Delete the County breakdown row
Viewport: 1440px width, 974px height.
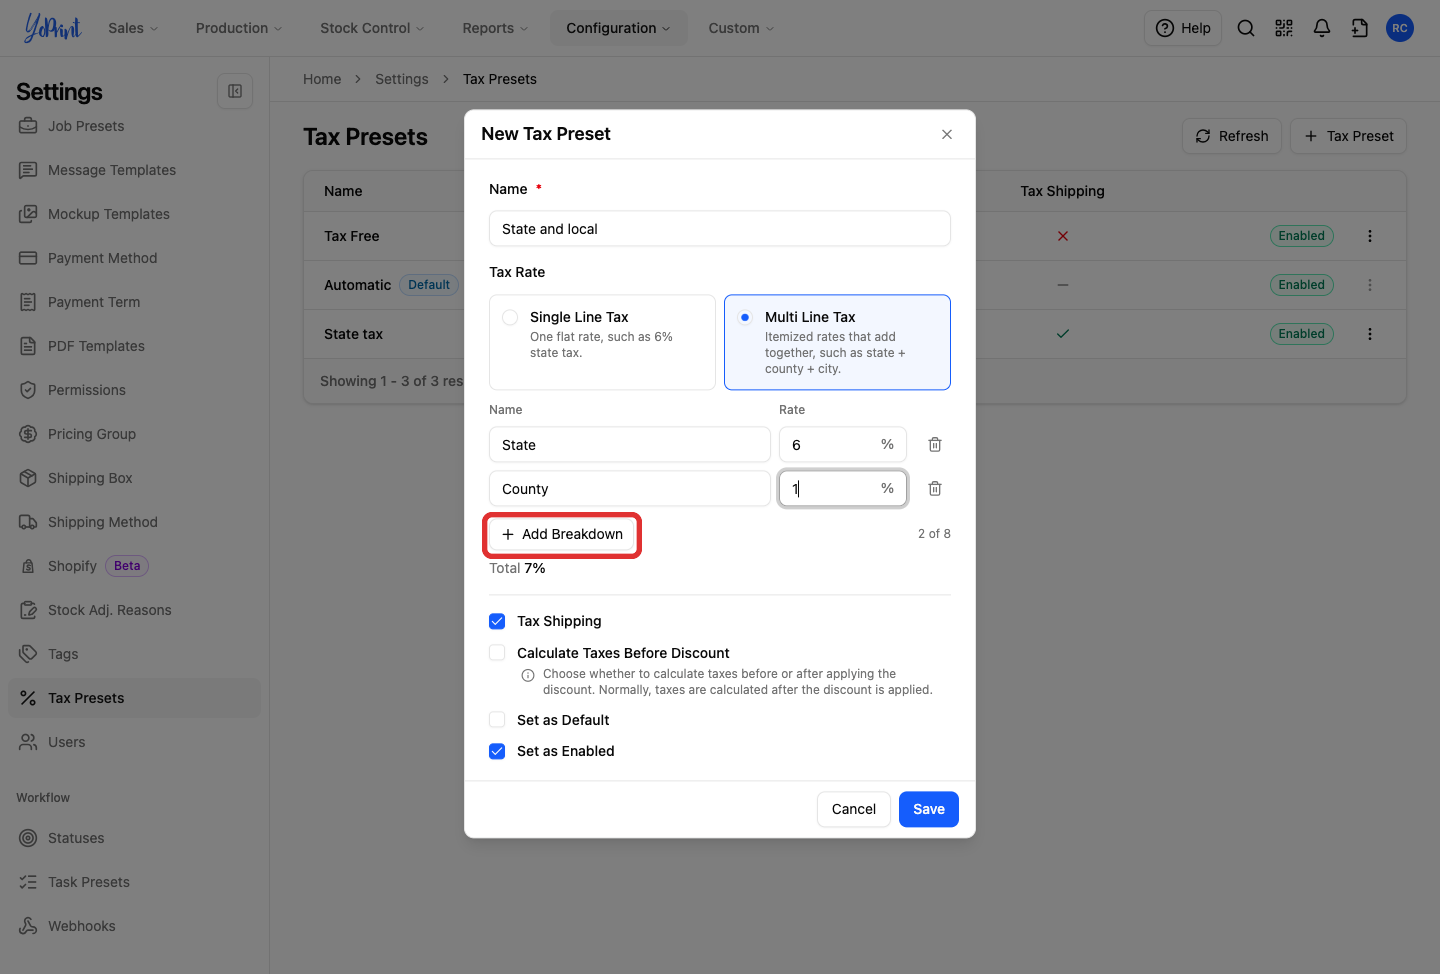tap(935, 489)
